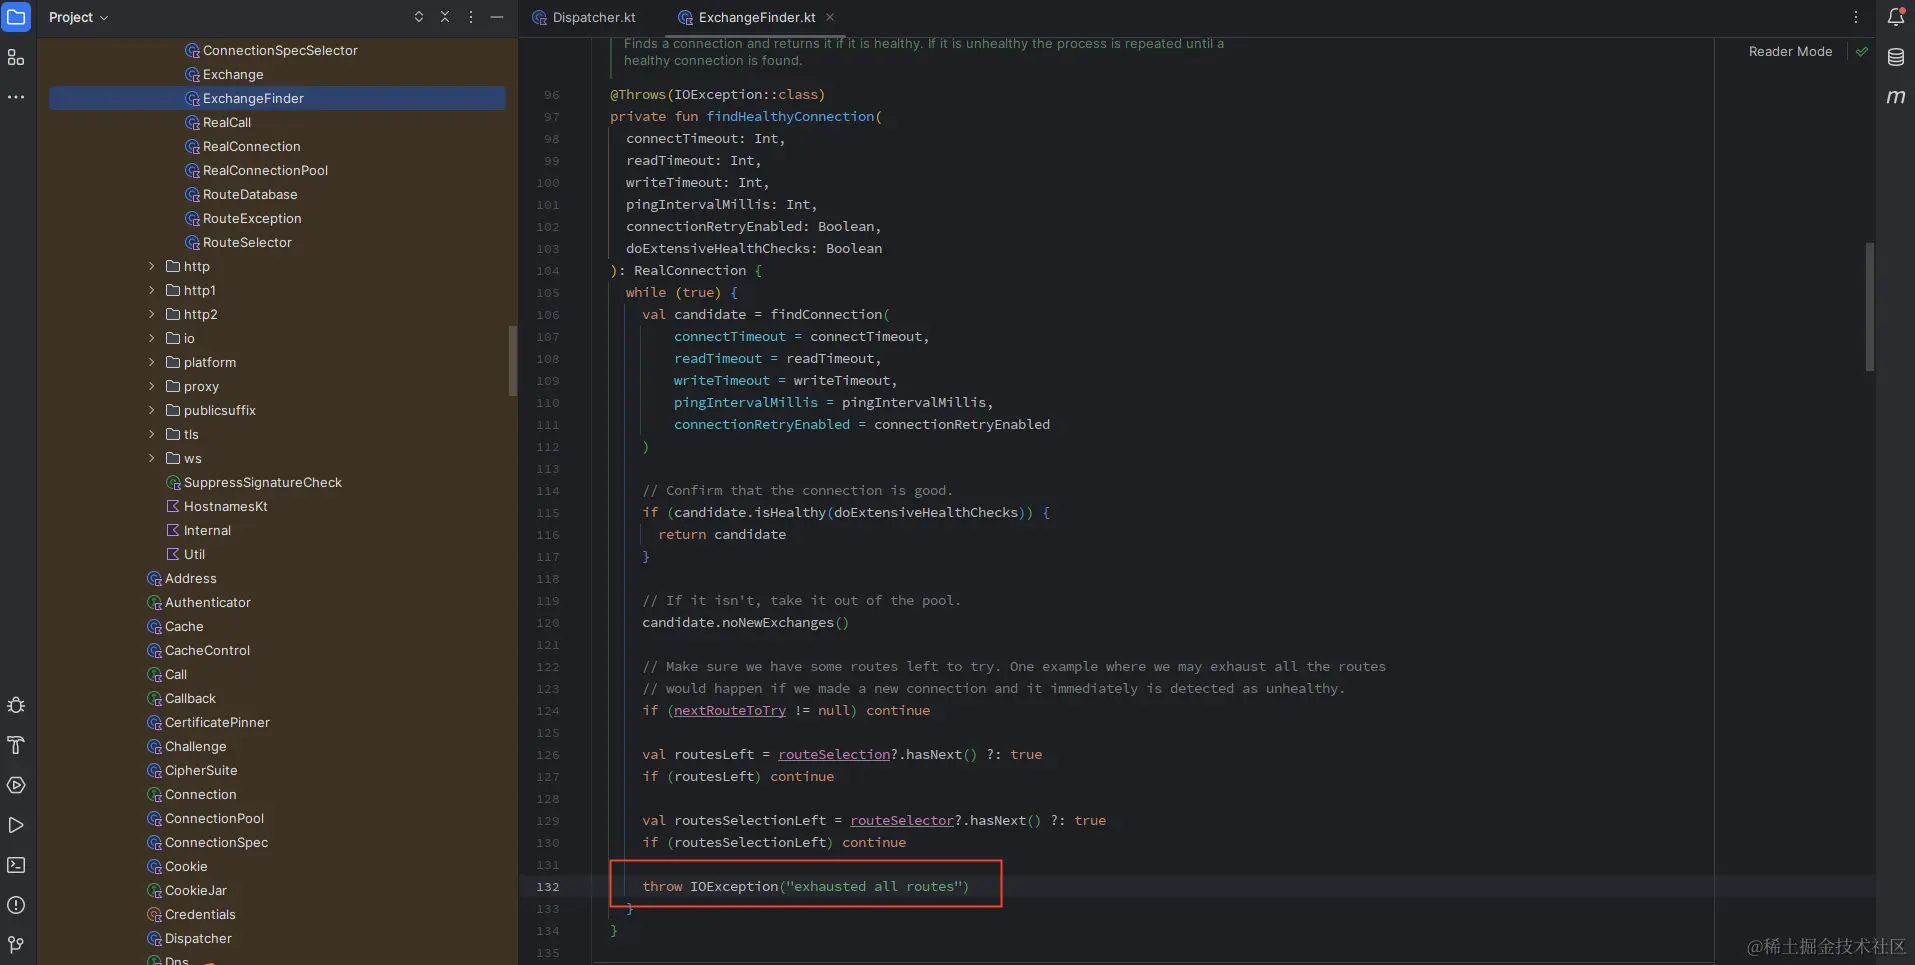The height and width of the screenshot is (965, 1915).
Task: Open the Terminal tool window
Action: (x=16, y=865)
